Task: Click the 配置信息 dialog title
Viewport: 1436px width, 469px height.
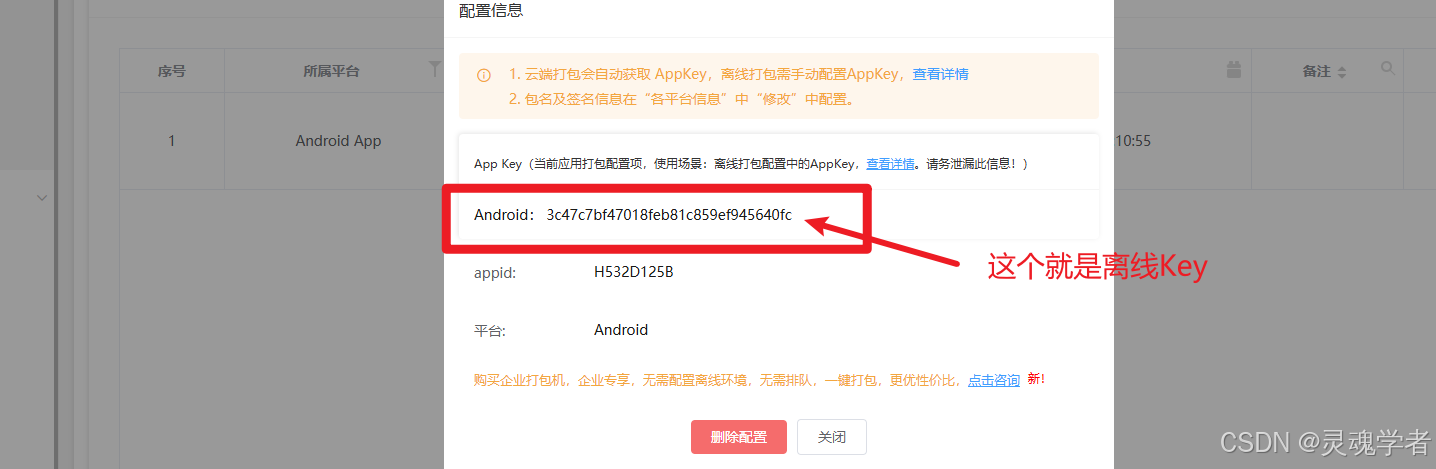Action: coord(491,12)
